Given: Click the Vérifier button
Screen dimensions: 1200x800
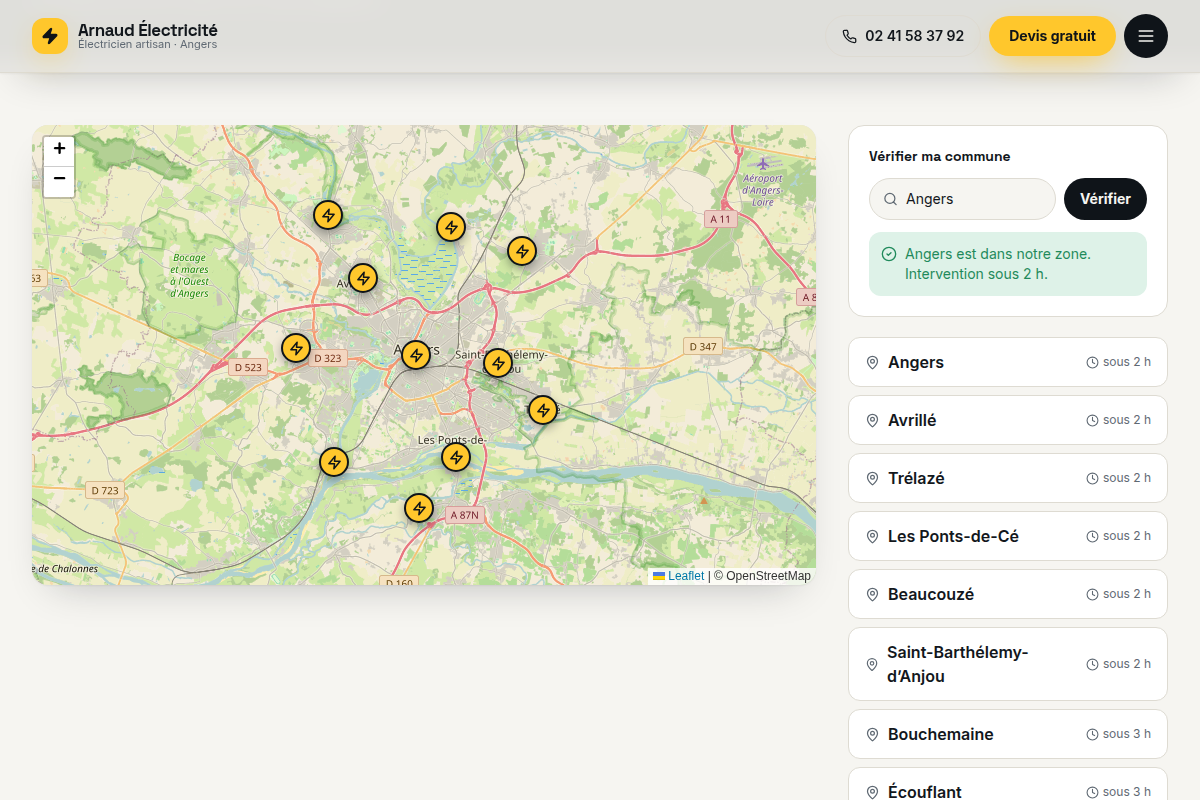Looking at the screenshot, I should coord(1105,199).
